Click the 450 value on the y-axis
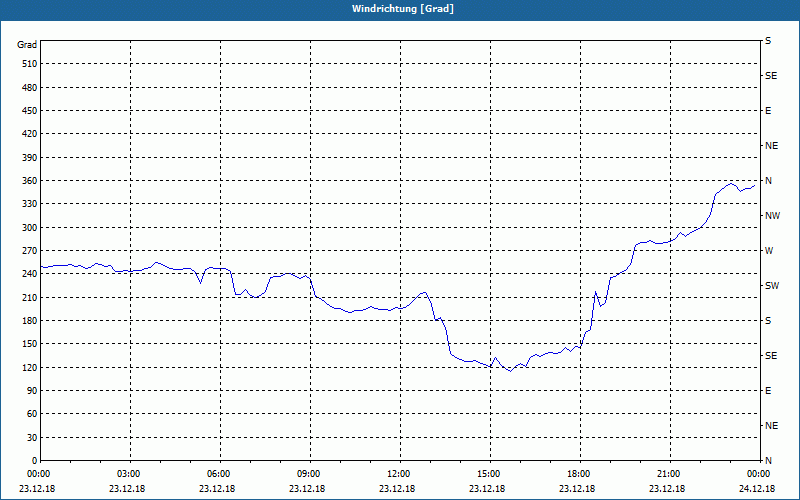This screenshot has height=500, width=800. pos(29,111)
